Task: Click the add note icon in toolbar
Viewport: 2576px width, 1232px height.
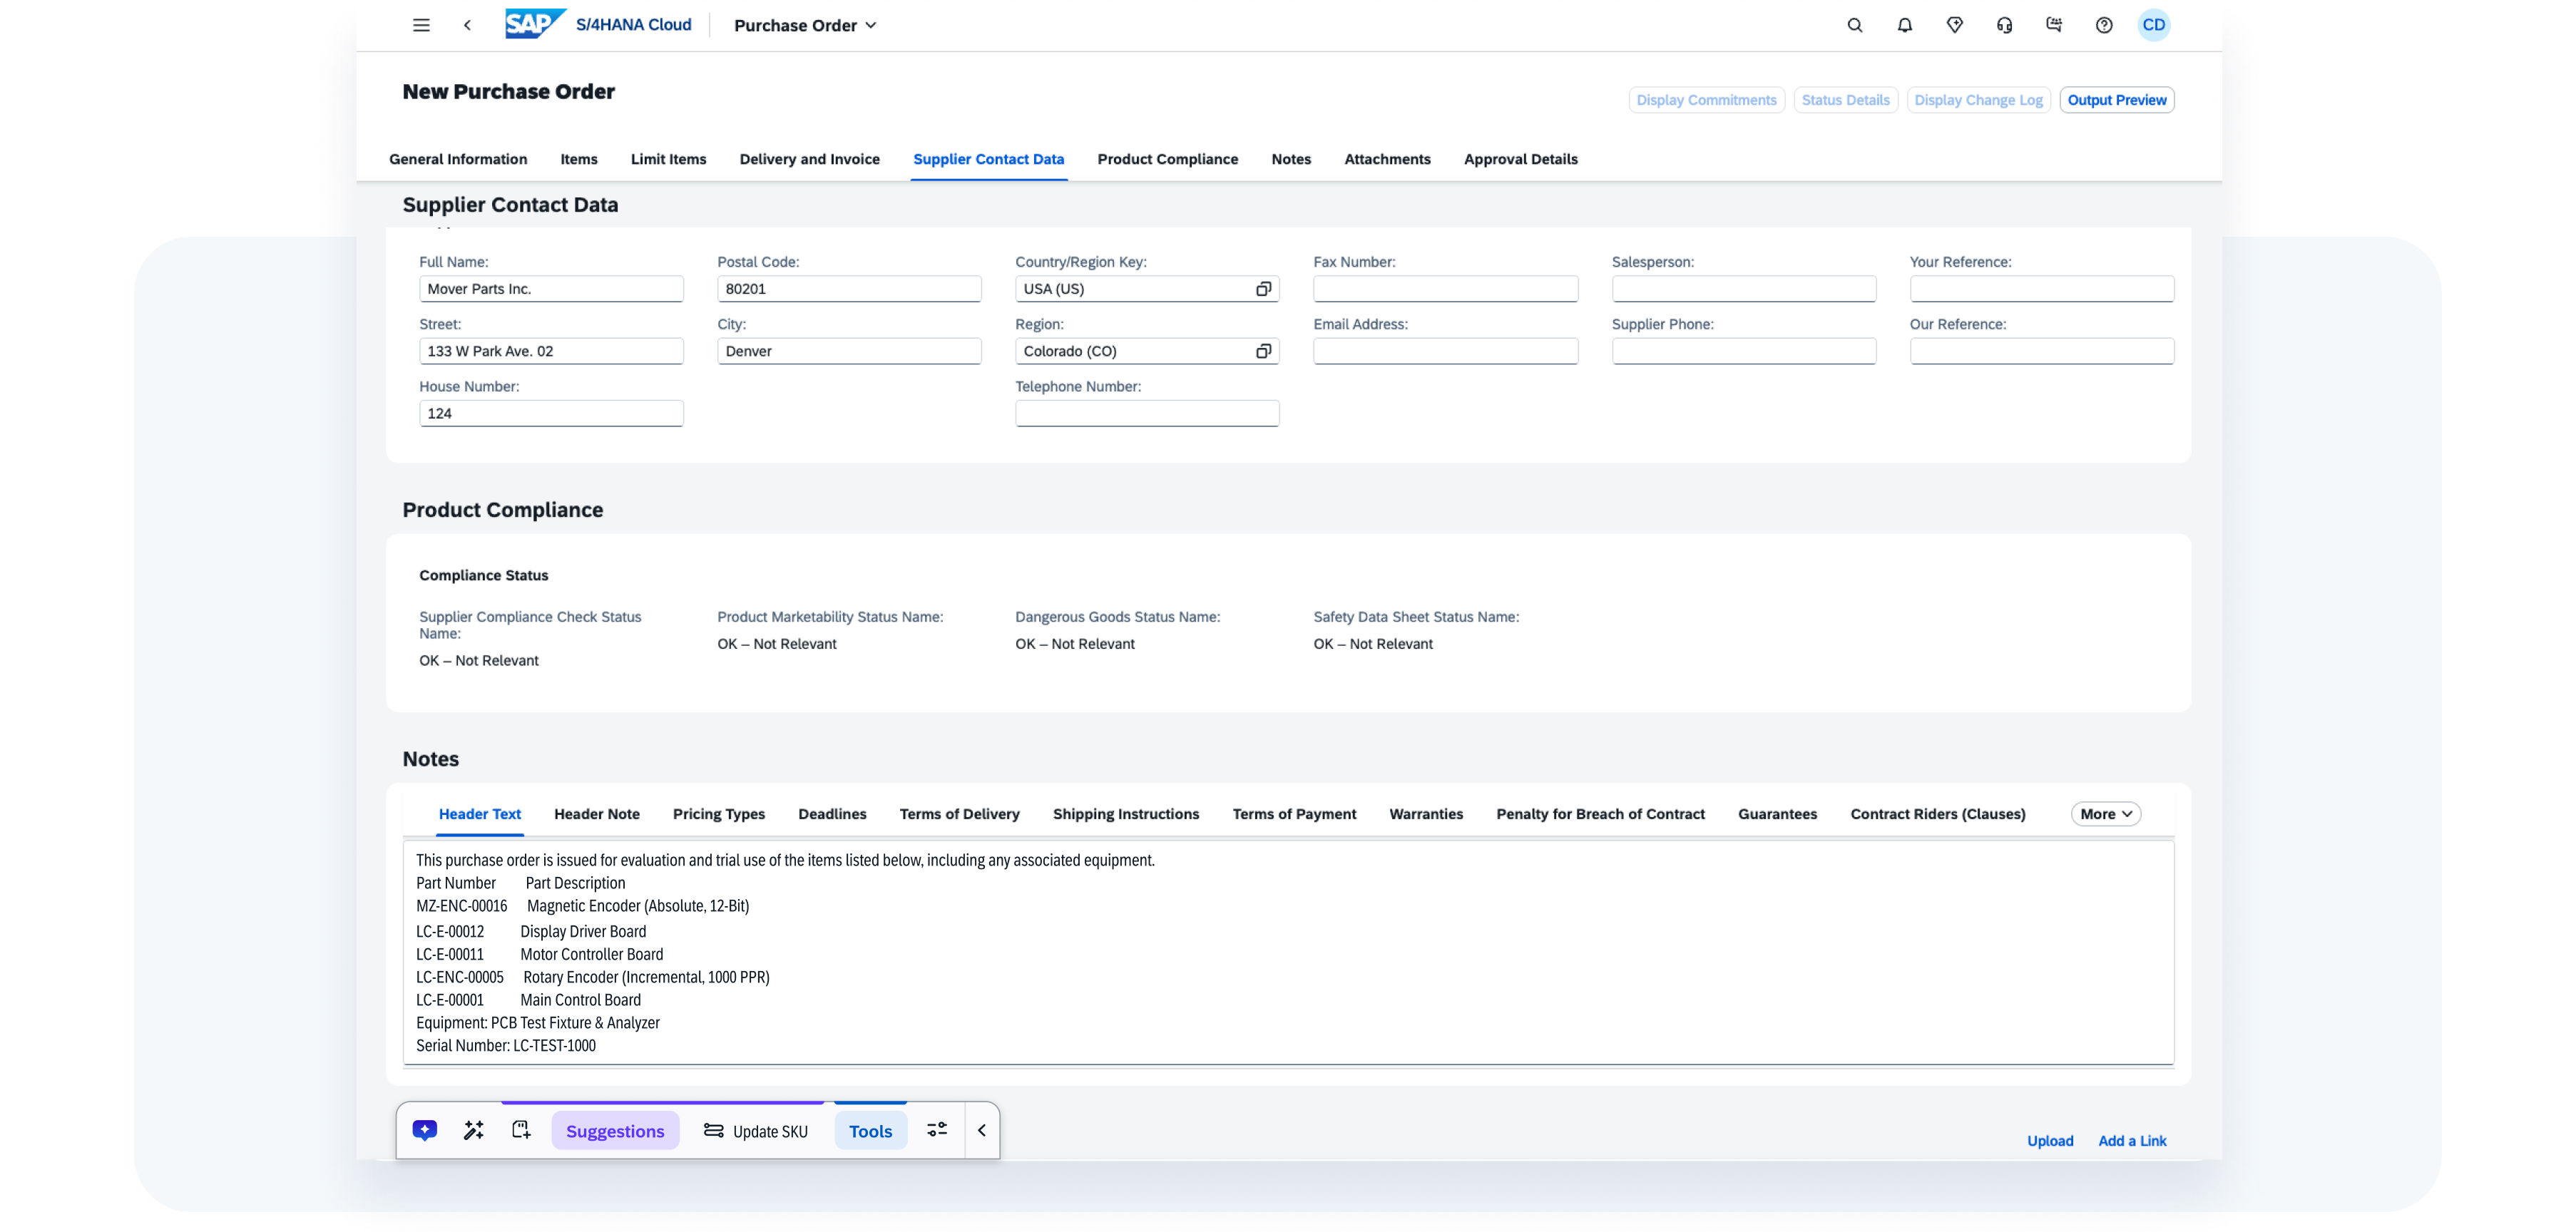Action: [x=521, y=1130]
